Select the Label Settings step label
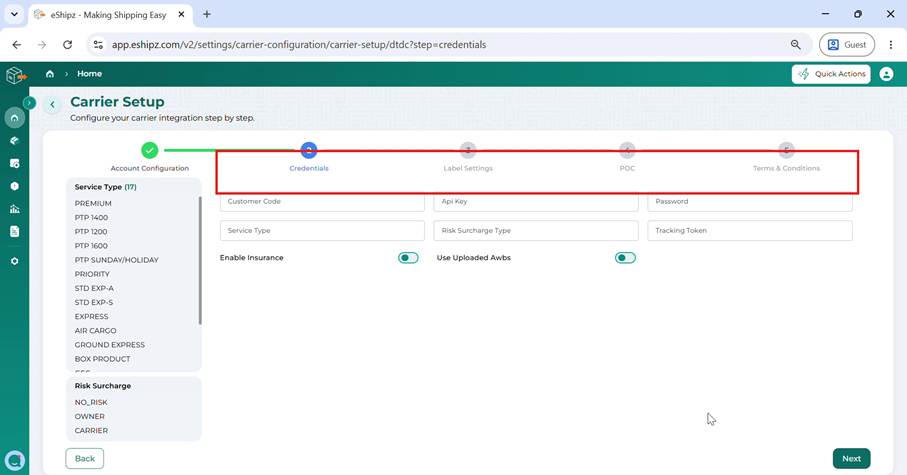This screenshot has width=907, height=475. coord(468,168)
